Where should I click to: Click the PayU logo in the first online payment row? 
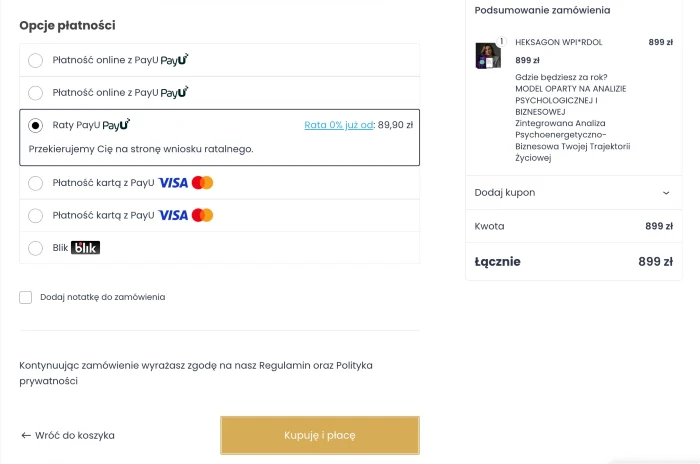click(175, 60)
